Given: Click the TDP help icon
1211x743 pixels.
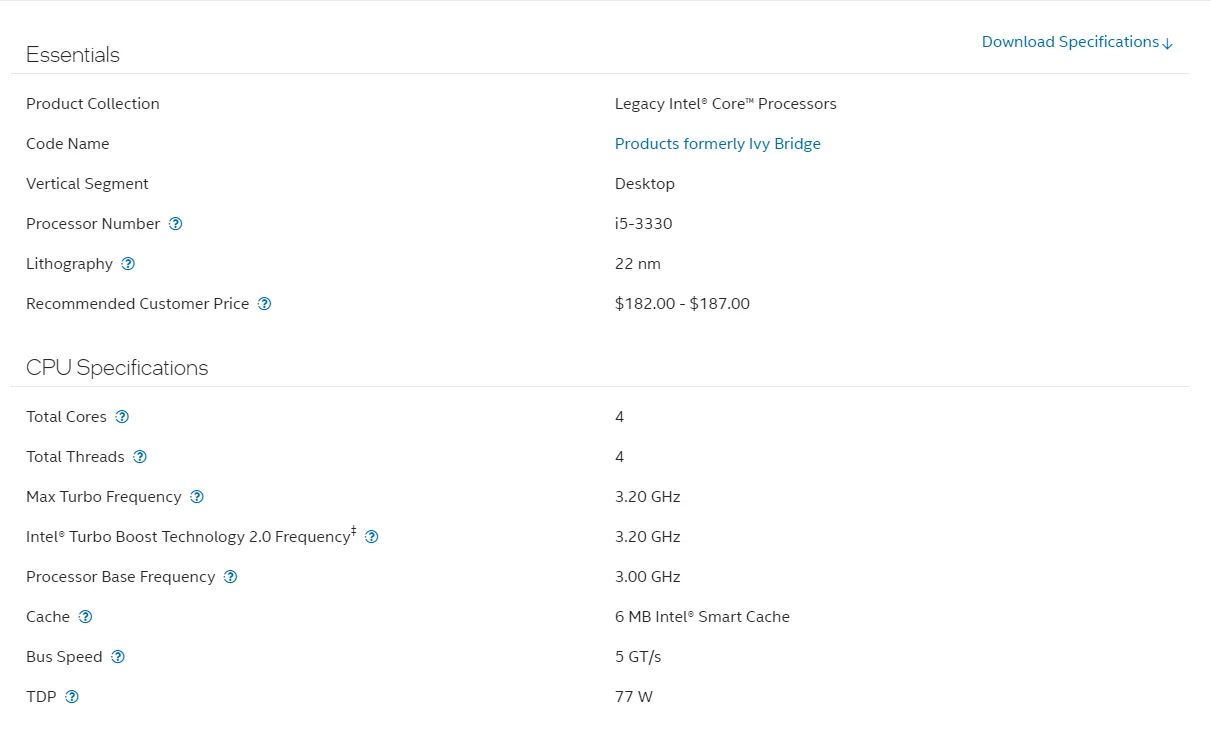Looking at the screenshot, I should (x=72, y=697).
